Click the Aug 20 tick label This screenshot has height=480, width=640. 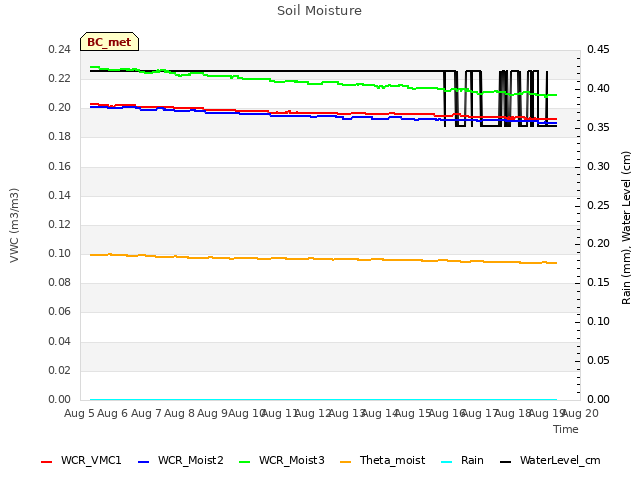pyautogui.click(x=581, y=413)
